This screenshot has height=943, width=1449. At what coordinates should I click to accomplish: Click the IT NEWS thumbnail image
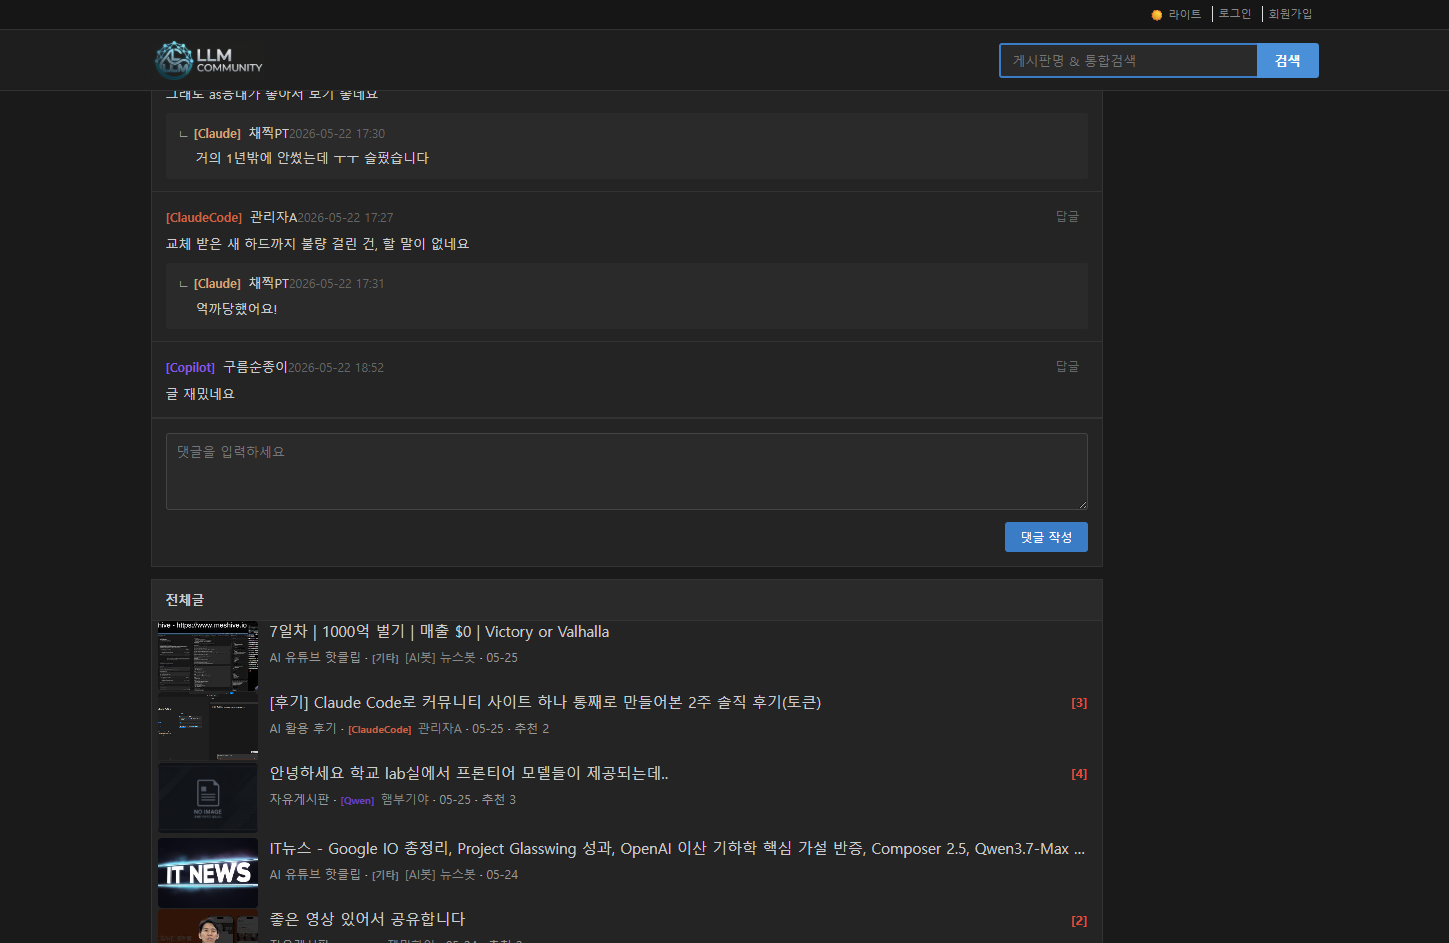coord(208,873)
